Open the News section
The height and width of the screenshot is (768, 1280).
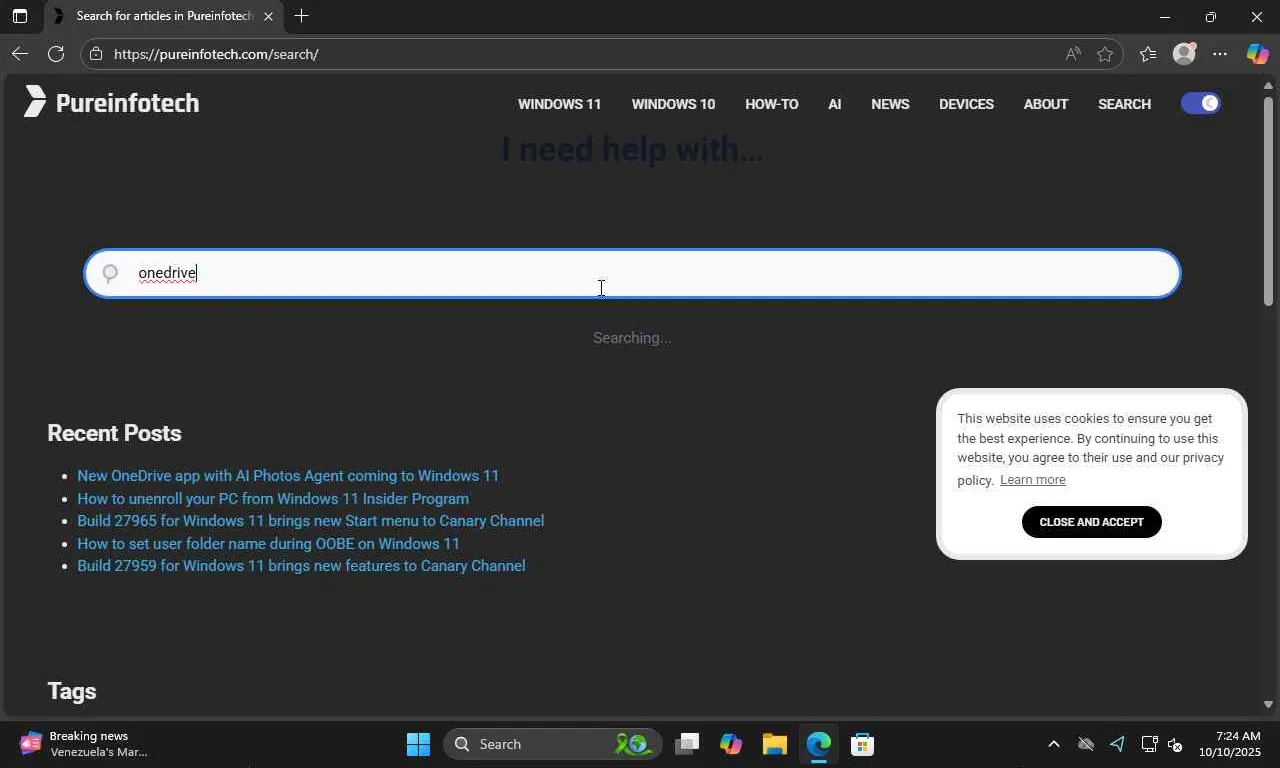click(890, 104)
